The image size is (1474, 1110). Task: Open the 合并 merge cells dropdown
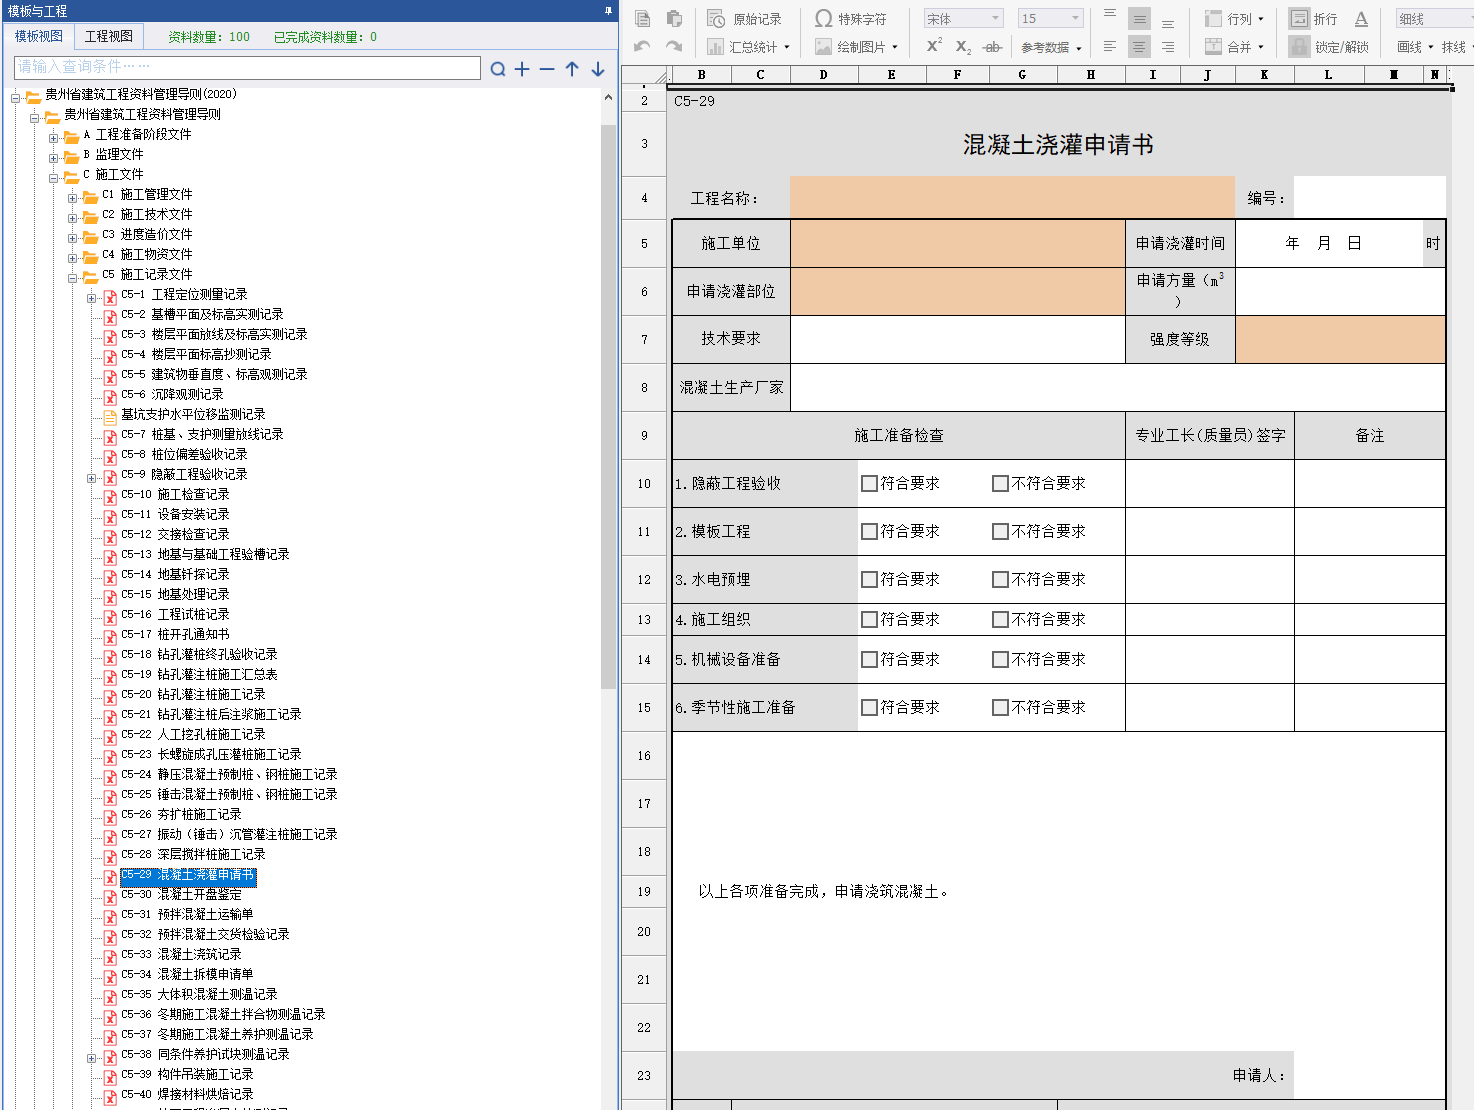[1234, 47]
